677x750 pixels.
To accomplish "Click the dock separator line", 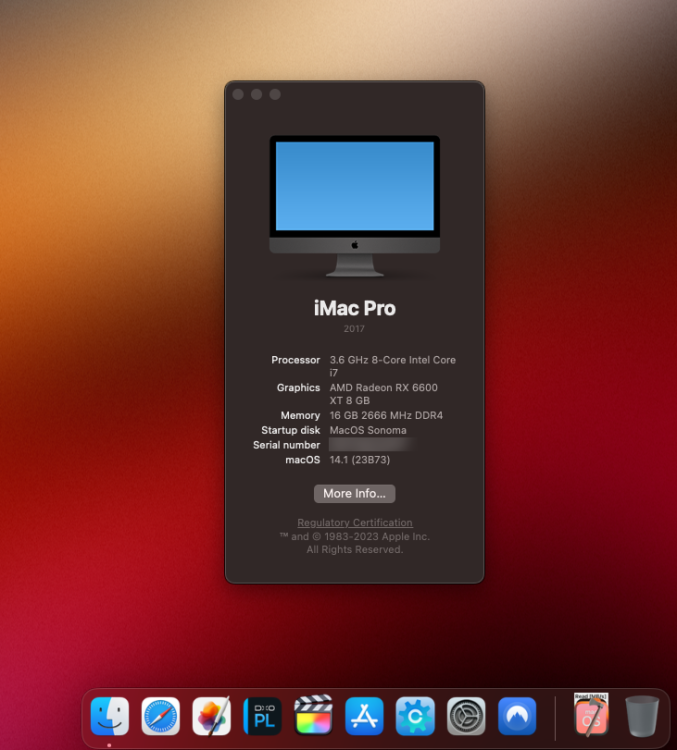I will click(x=555, y=717).
